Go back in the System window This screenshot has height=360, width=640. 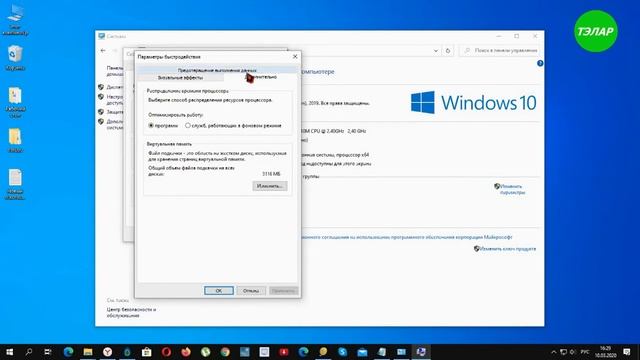(103, 51)
